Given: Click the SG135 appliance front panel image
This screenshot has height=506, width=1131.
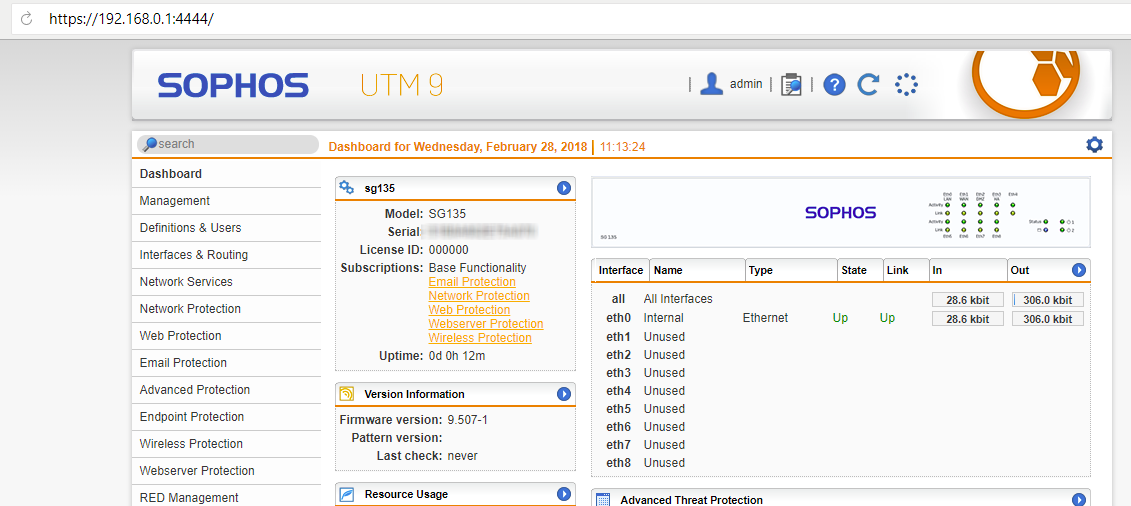Looking at the screenshot, I should coord(840,213).
